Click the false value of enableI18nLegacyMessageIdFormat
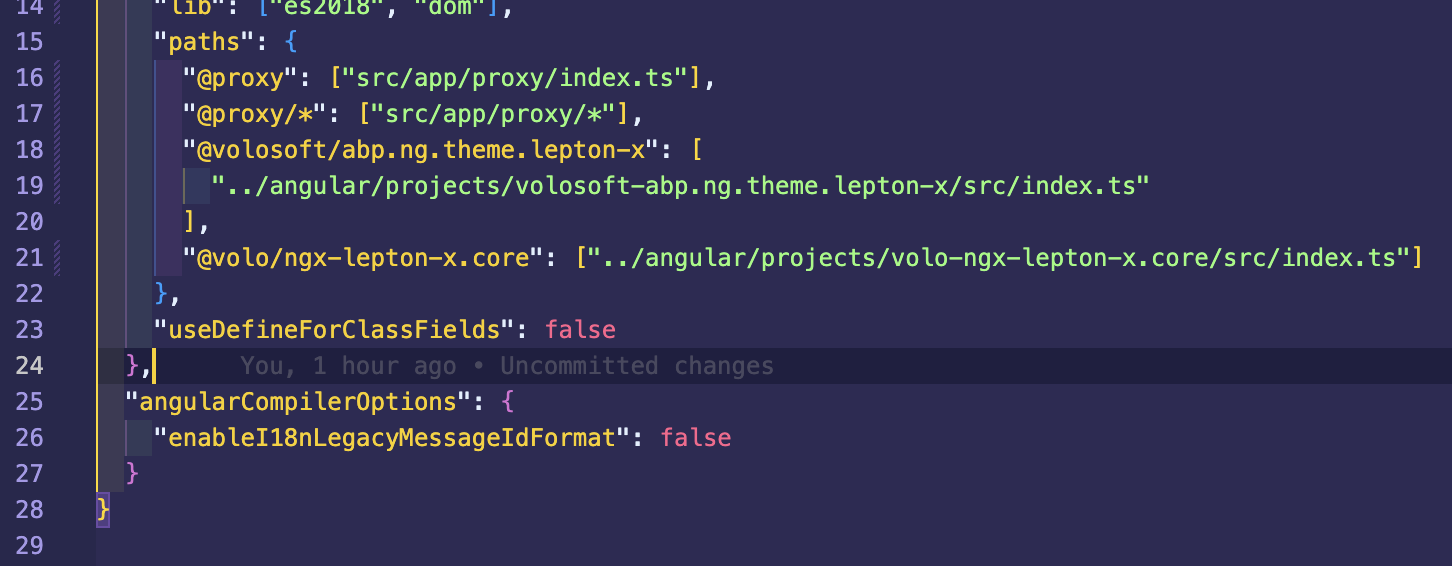 pos(695,438)
